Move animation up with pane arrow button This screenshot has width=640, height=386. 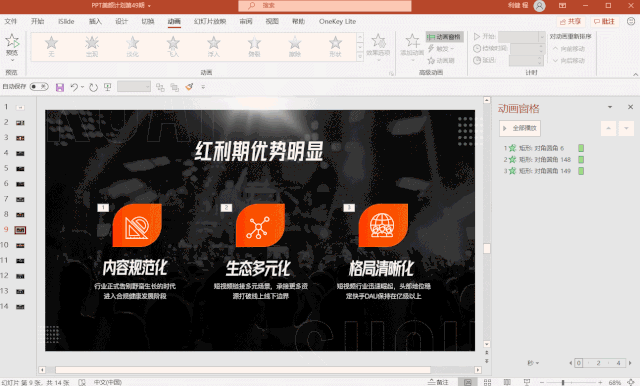[608, 129]
